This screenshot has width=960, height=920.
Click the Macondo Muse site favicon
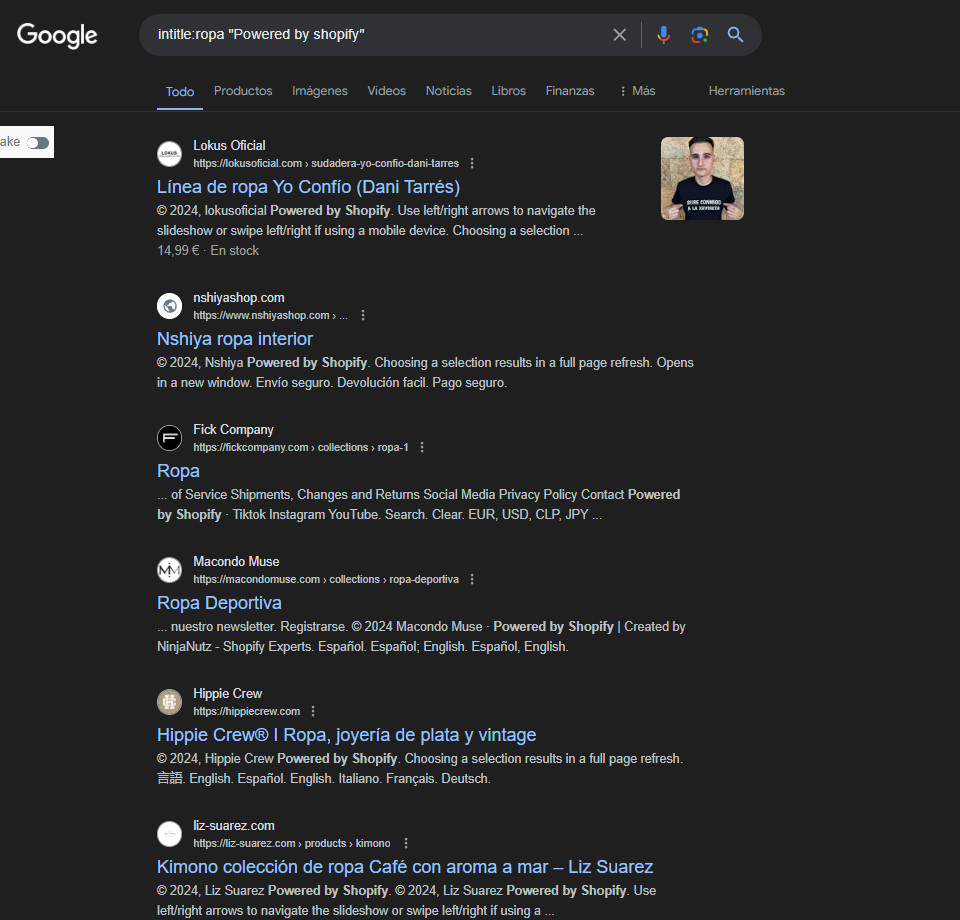click(x=169, y=570)
